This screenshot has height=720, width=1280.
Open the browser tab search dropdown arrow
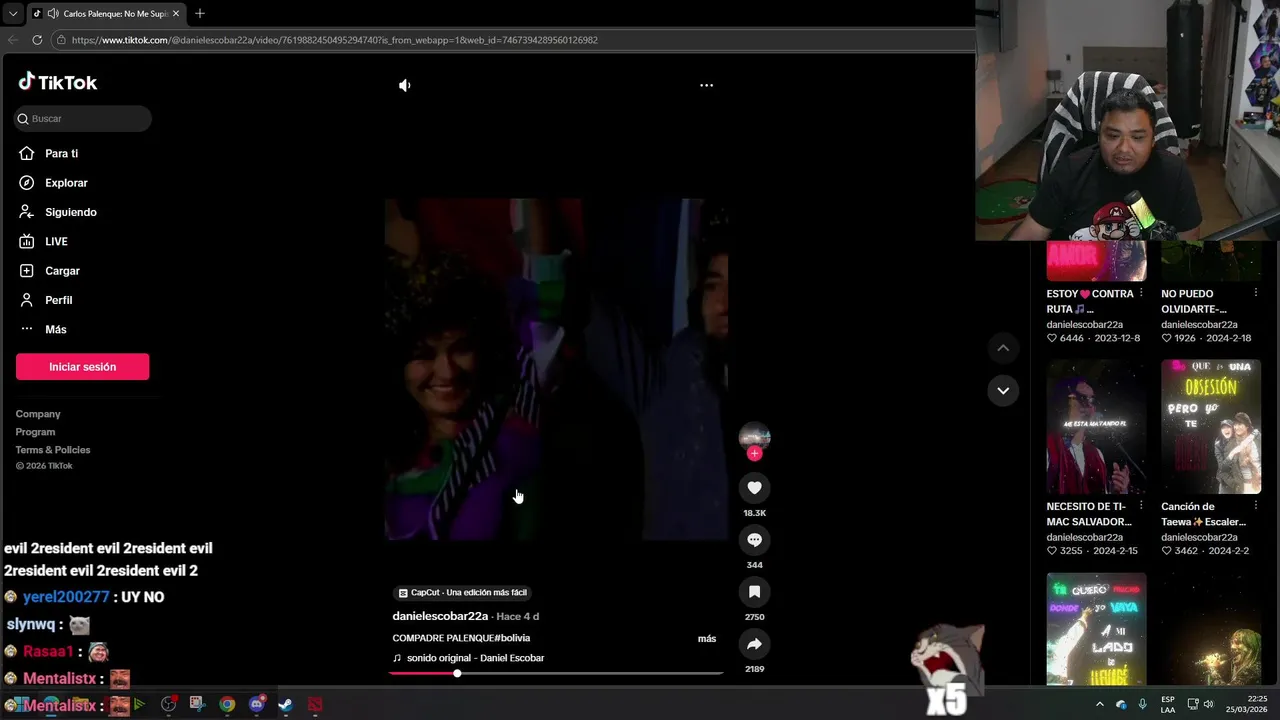(x=12, y=14)
